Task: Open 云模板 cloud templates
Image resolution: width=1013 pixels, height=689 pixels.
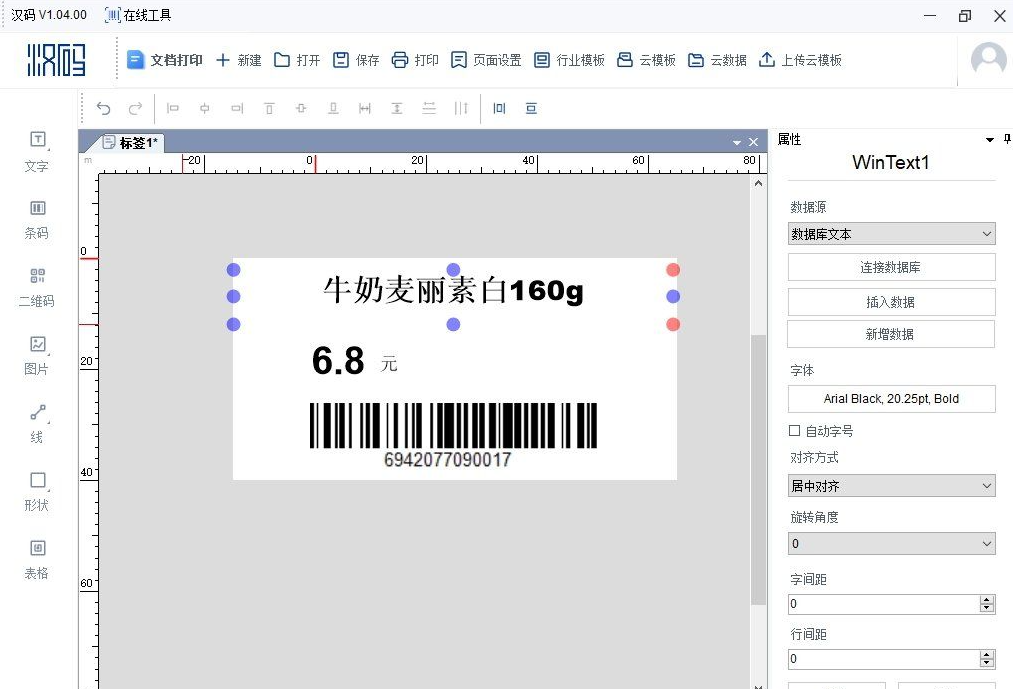Action: 647,60
